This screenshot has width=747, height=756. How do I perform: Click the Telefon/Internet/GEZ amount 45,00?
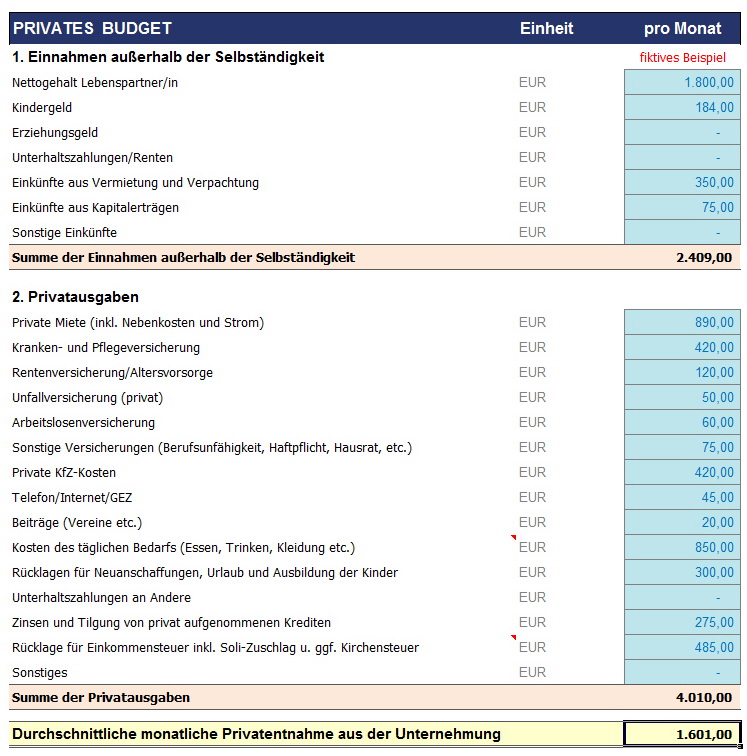[682, 497]
